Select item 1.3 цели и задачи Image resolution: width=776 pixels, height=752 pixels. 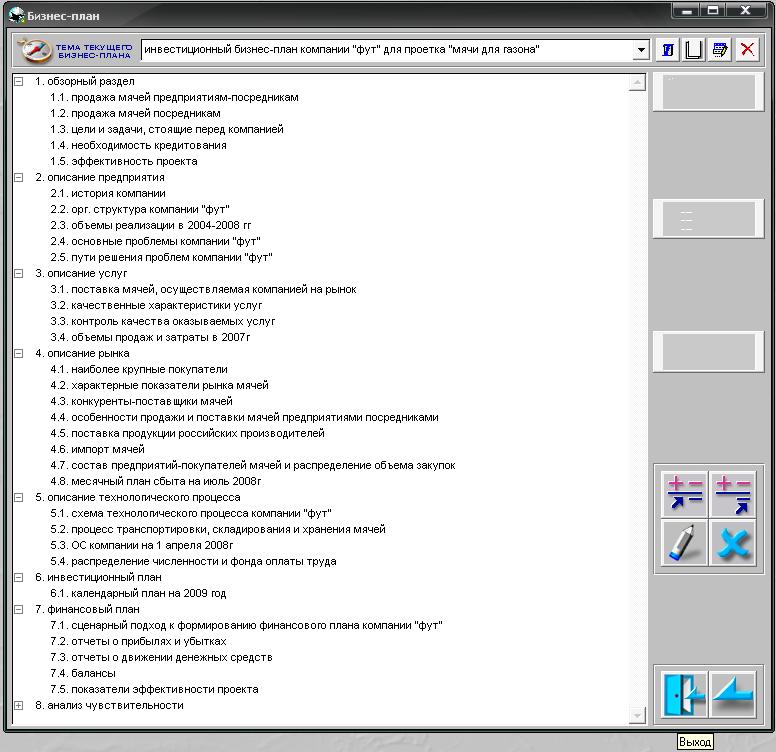(167, 130)
